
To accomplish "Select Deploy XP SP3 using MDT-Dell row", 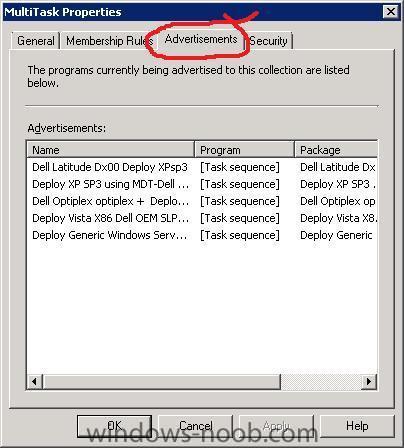I will point(202,184).
